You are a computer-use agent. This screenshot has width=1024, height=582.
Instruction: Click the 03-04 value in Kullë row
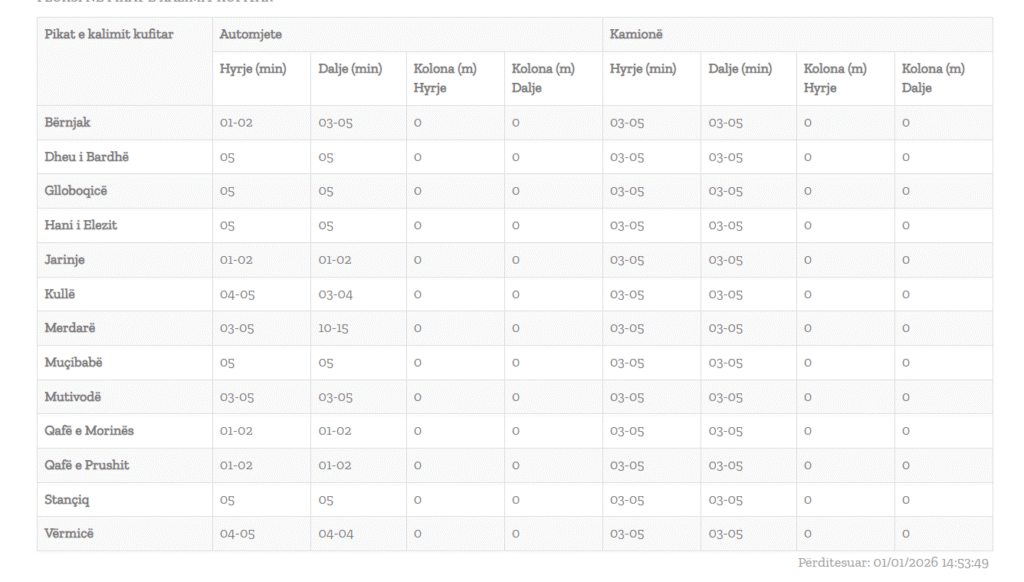[x=336, y=294]
